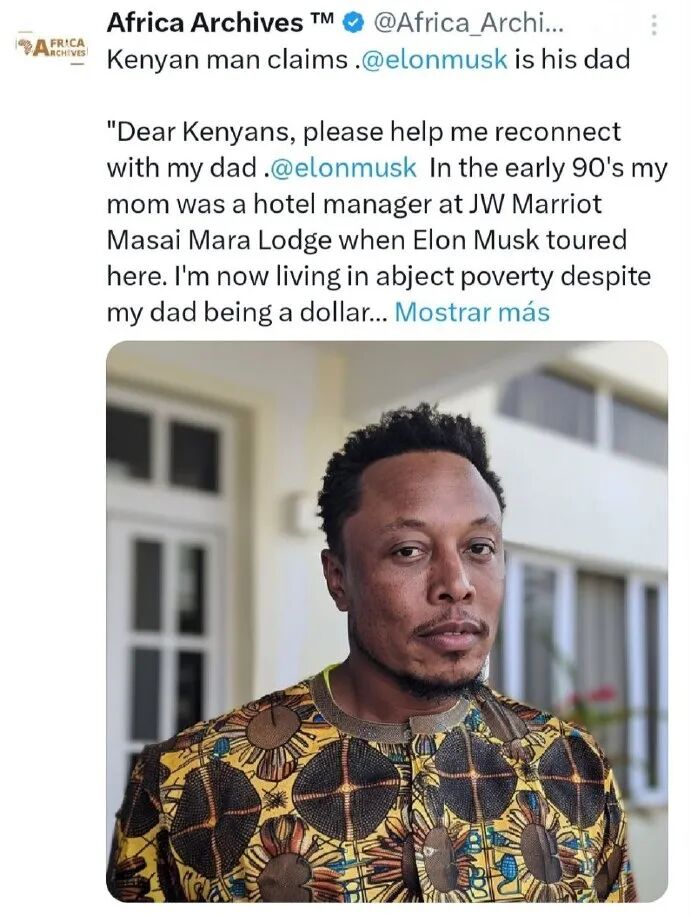Screen dimensions: 690x915
Task: Expand the tweet with Mostrar más
Action: pos(472,312)
